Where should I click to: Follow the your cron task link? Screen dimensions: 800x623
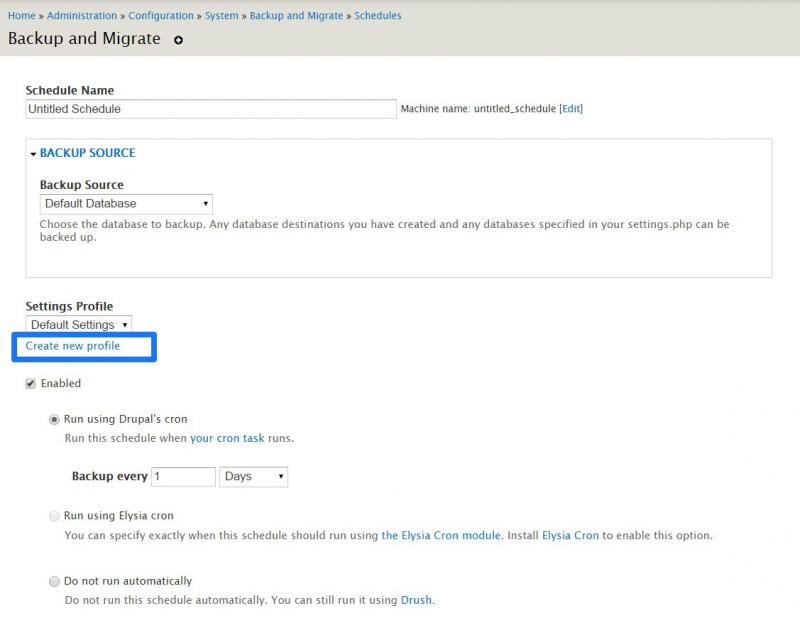[x=227, y=438]
